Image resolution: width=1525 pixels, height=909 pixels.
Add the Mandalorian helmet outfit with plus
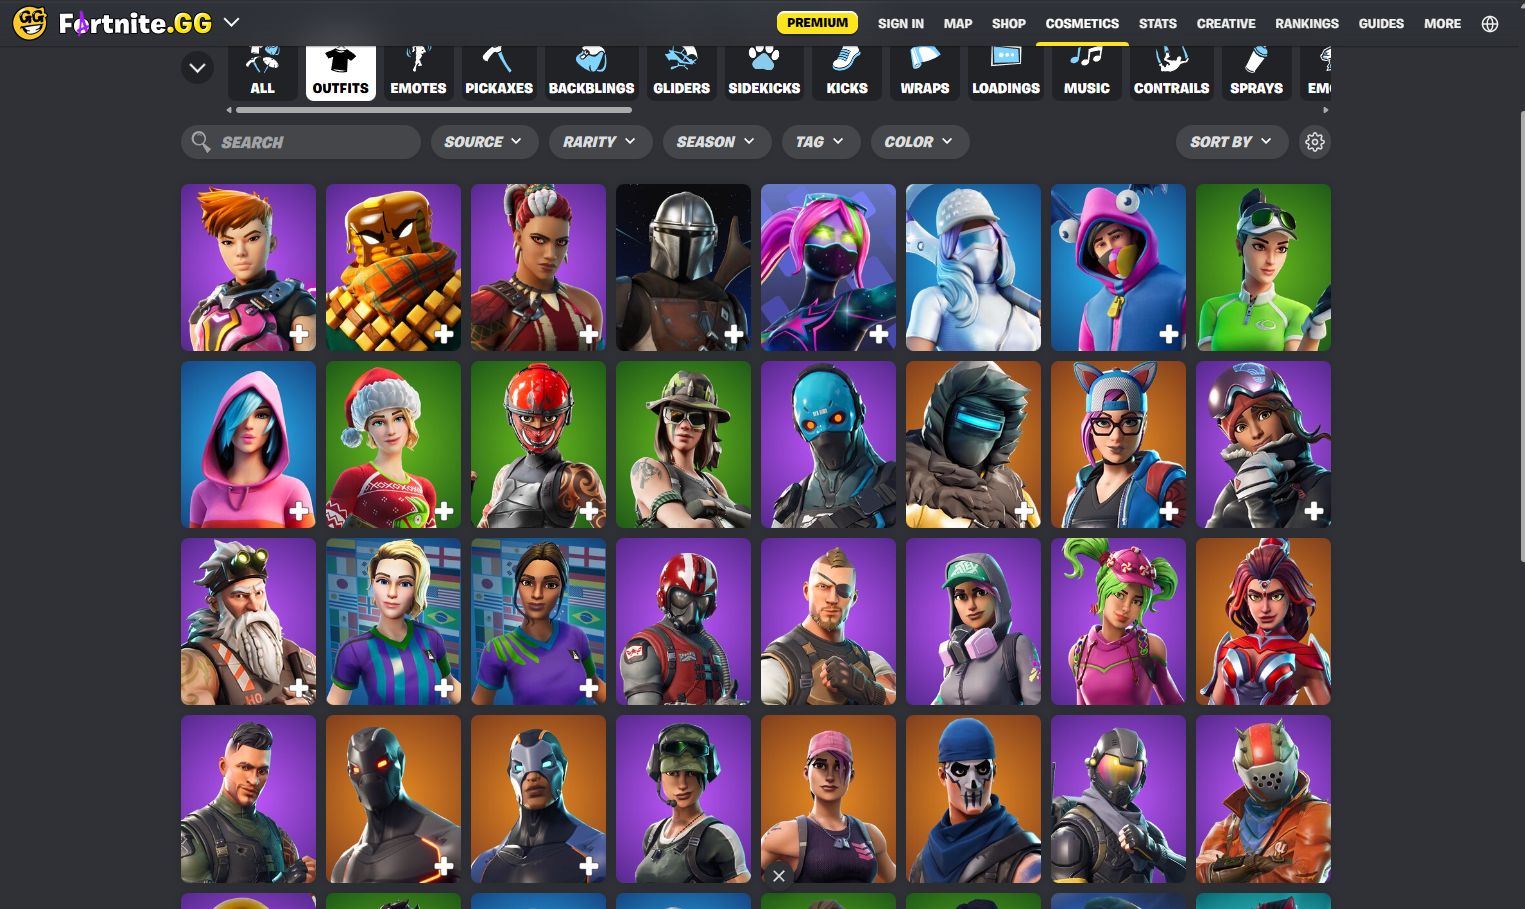[x=734, y=334]
